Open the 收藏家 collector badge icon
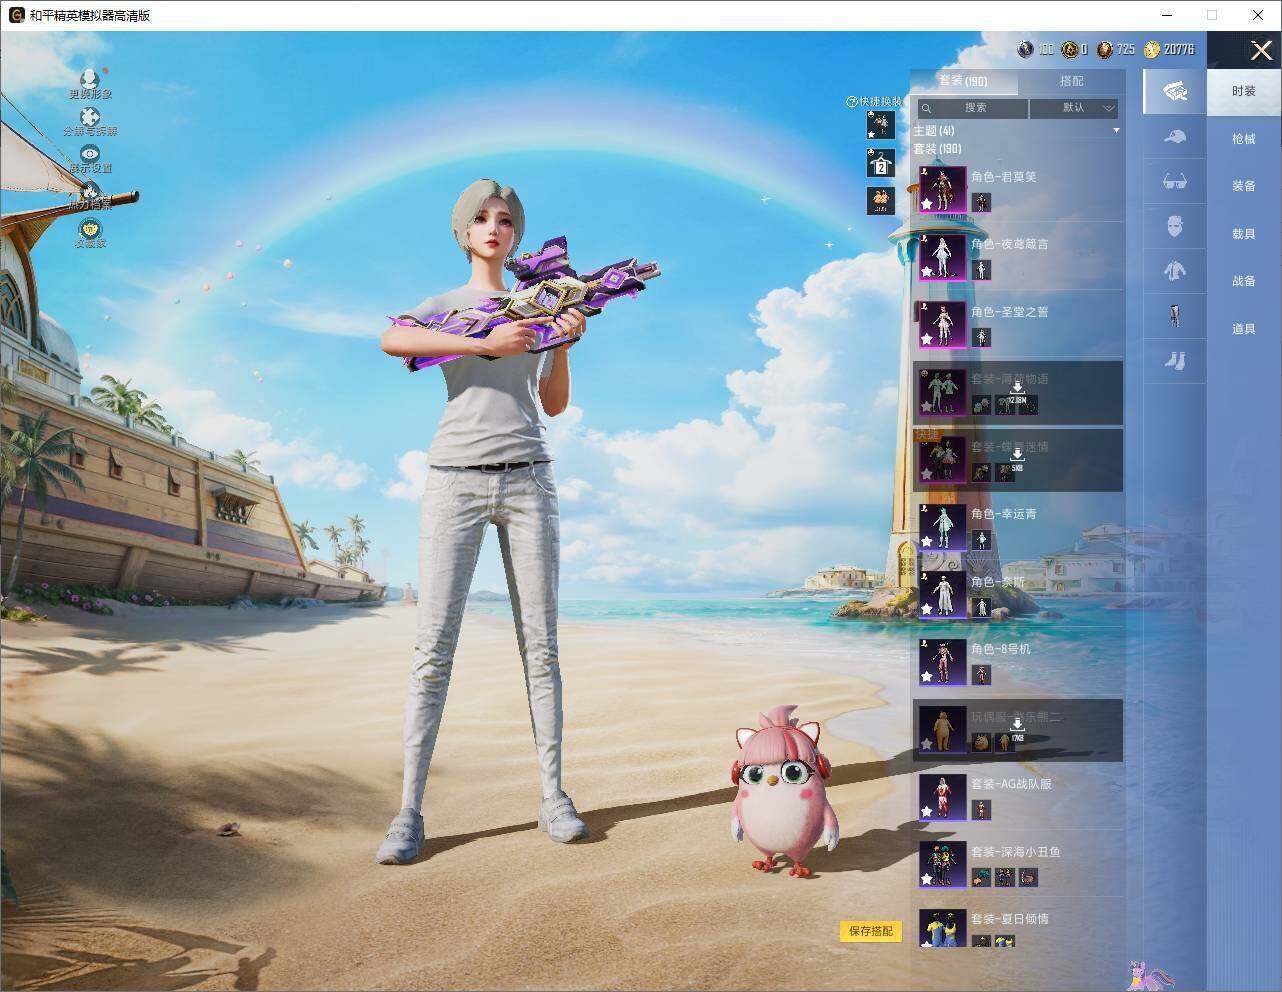The width and height of the screenshot is (1282, 992). pyautogui.click(x=90, y=229)
